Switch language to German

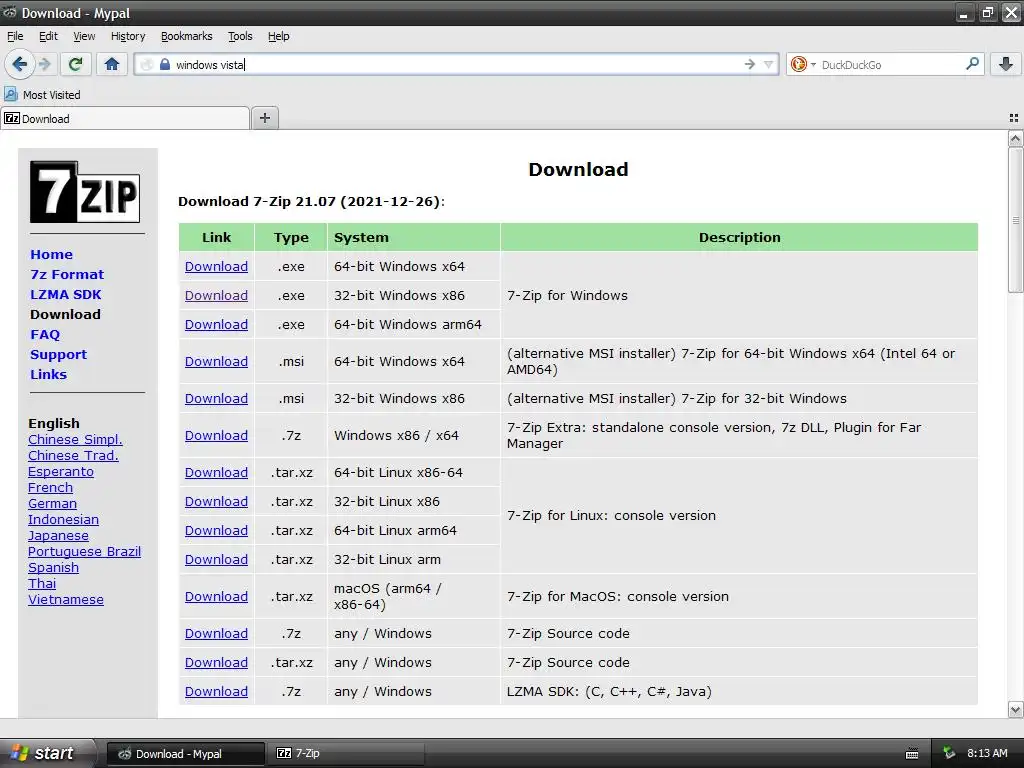click(x=52, y=504)
